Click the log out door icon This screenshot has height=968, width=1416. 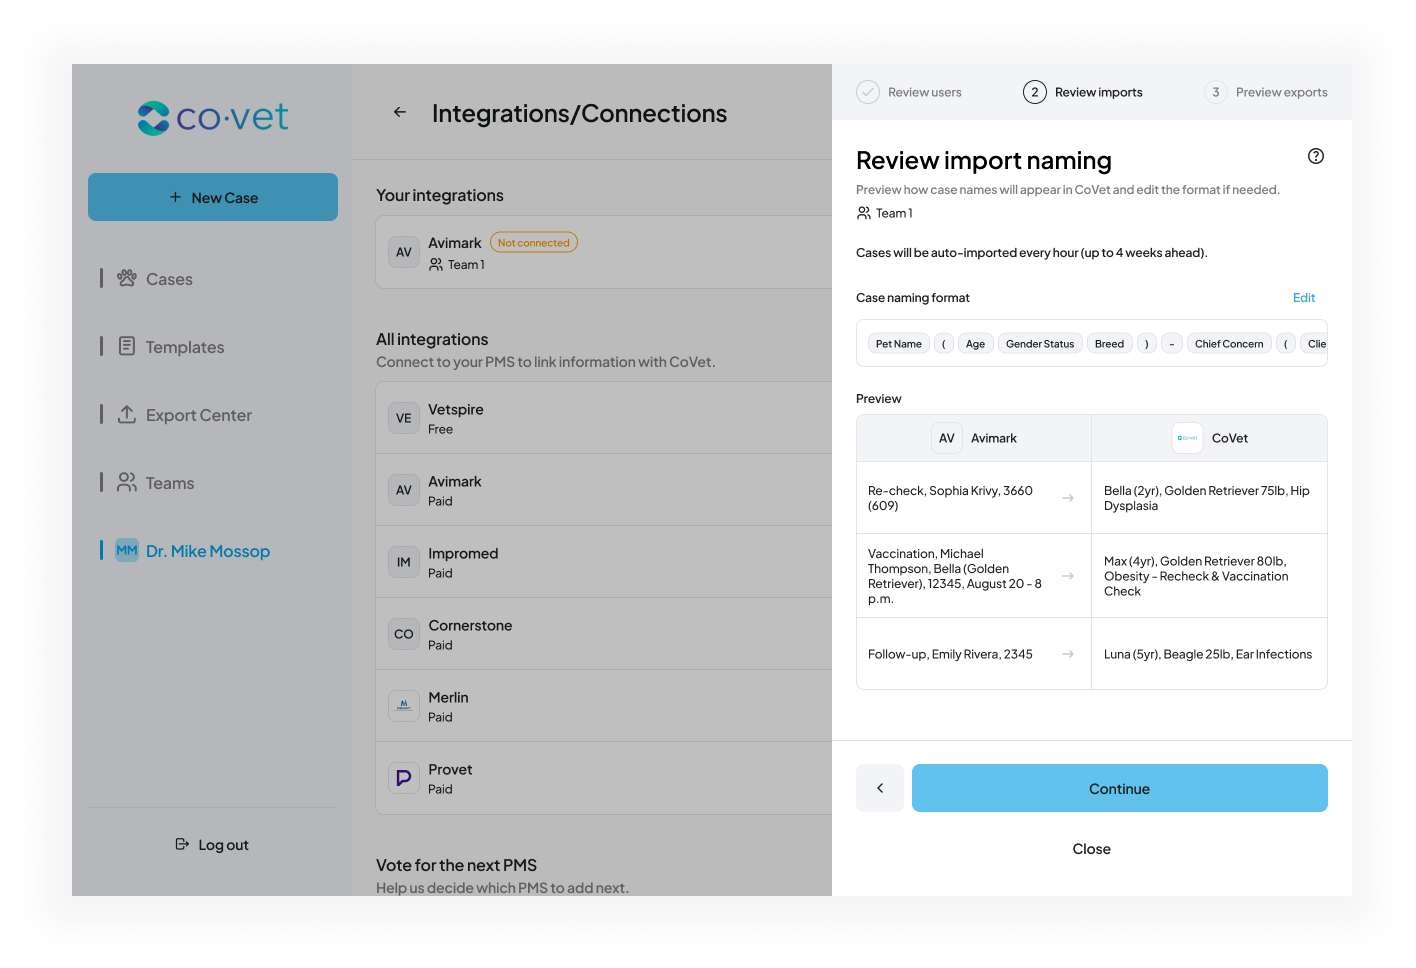click(x=182, y=844)
